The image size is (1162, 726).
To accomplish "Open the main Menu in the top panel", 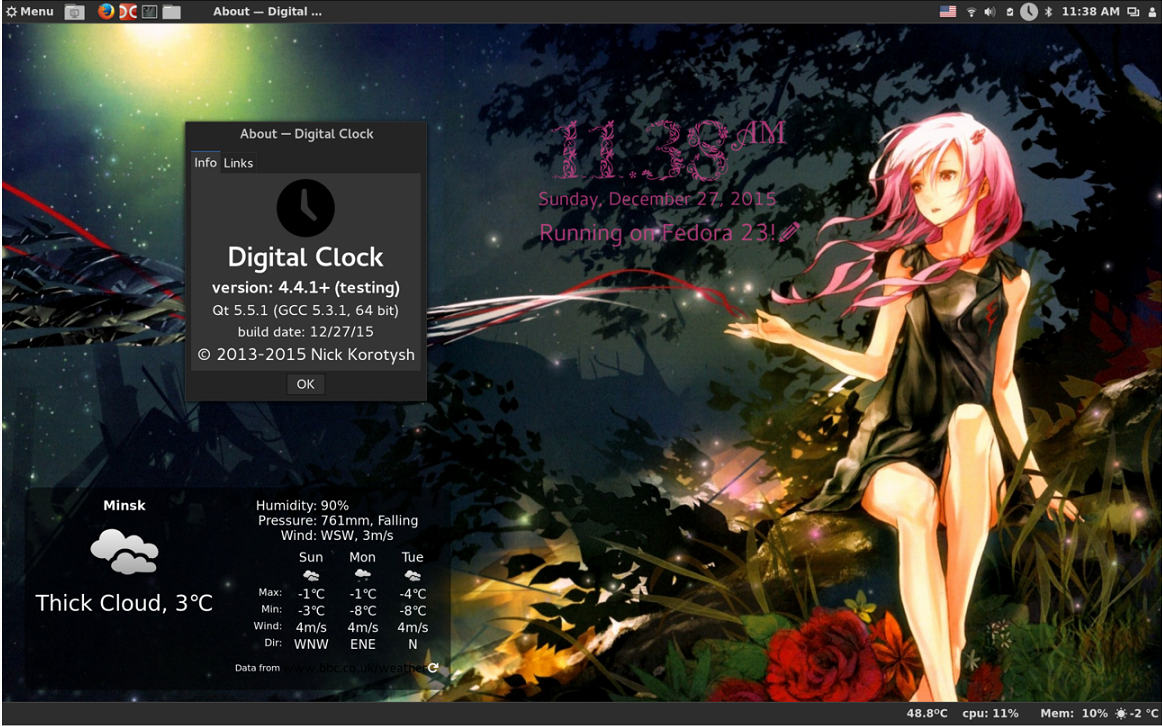I will point(30,12).
